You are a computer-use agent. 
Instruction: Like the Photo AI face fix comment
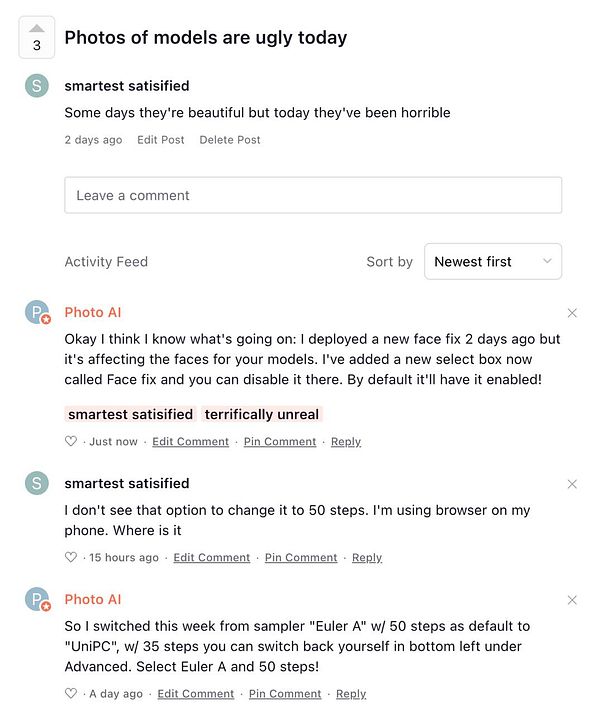point(71,442)
